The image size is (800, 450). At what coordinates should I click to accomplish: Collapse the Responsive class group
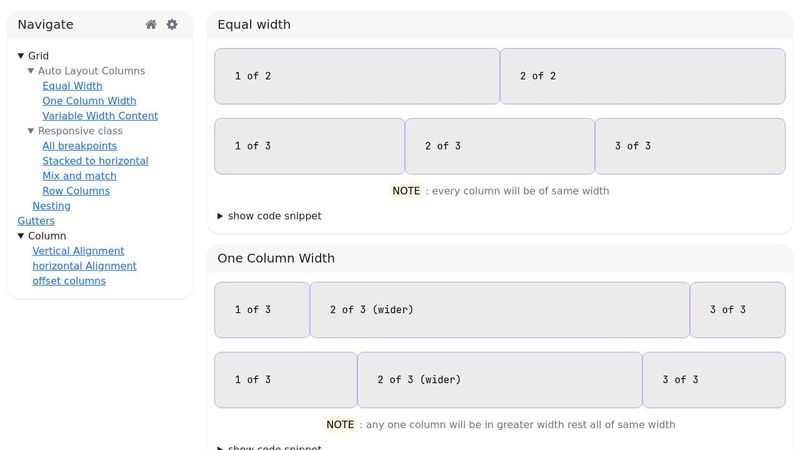click(x=32, y=131)
